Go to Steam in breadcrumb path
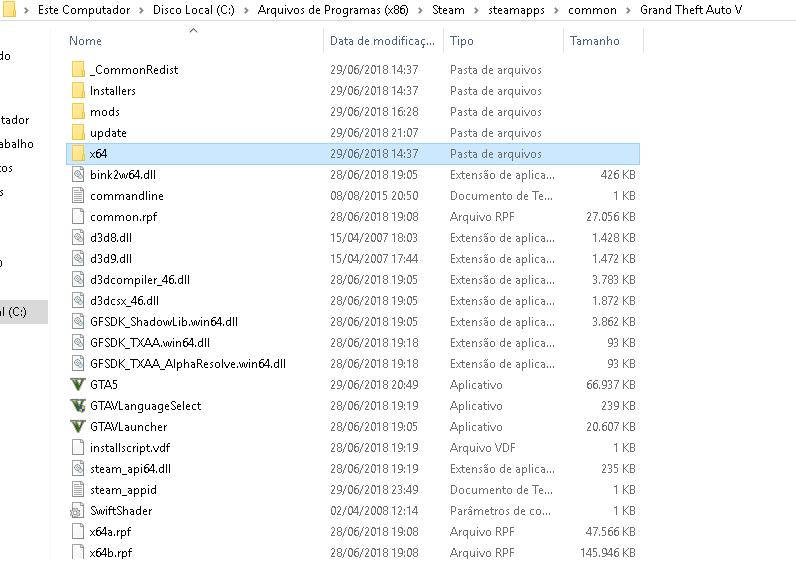The height and width of the screenshot is (563, 796). click(448, 10)
